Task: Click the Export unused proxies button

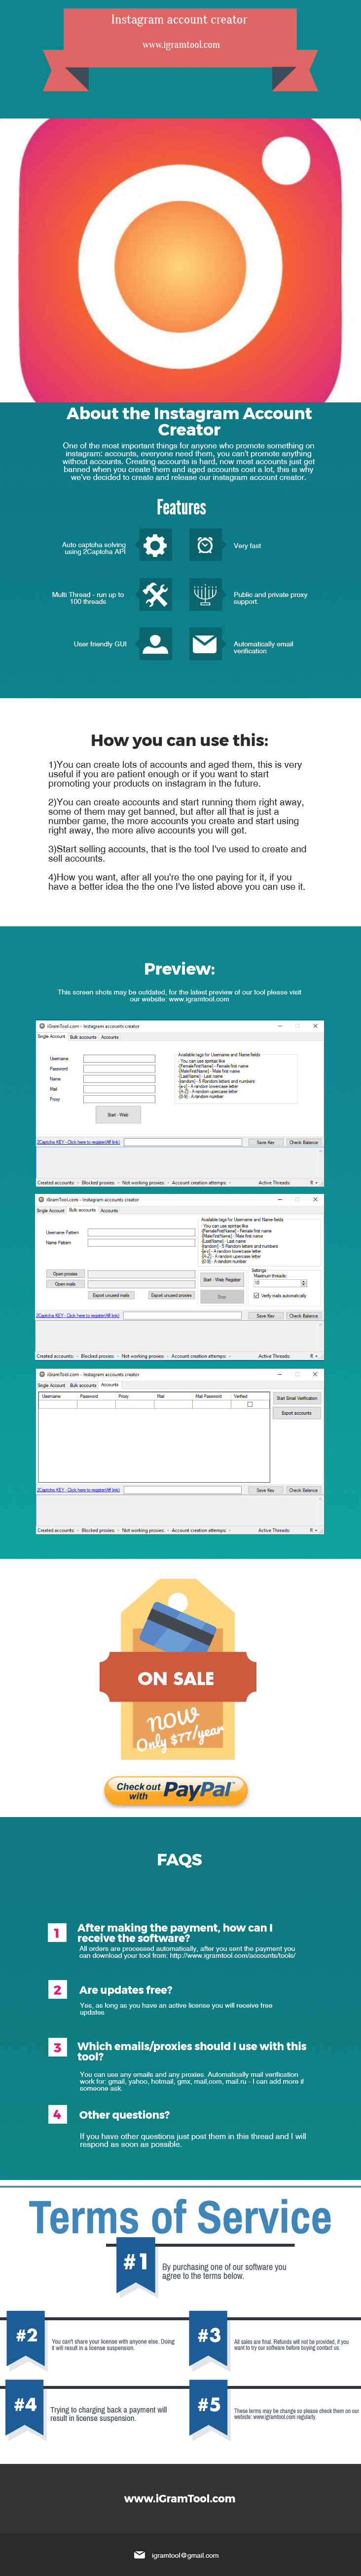Action: 171,1295
